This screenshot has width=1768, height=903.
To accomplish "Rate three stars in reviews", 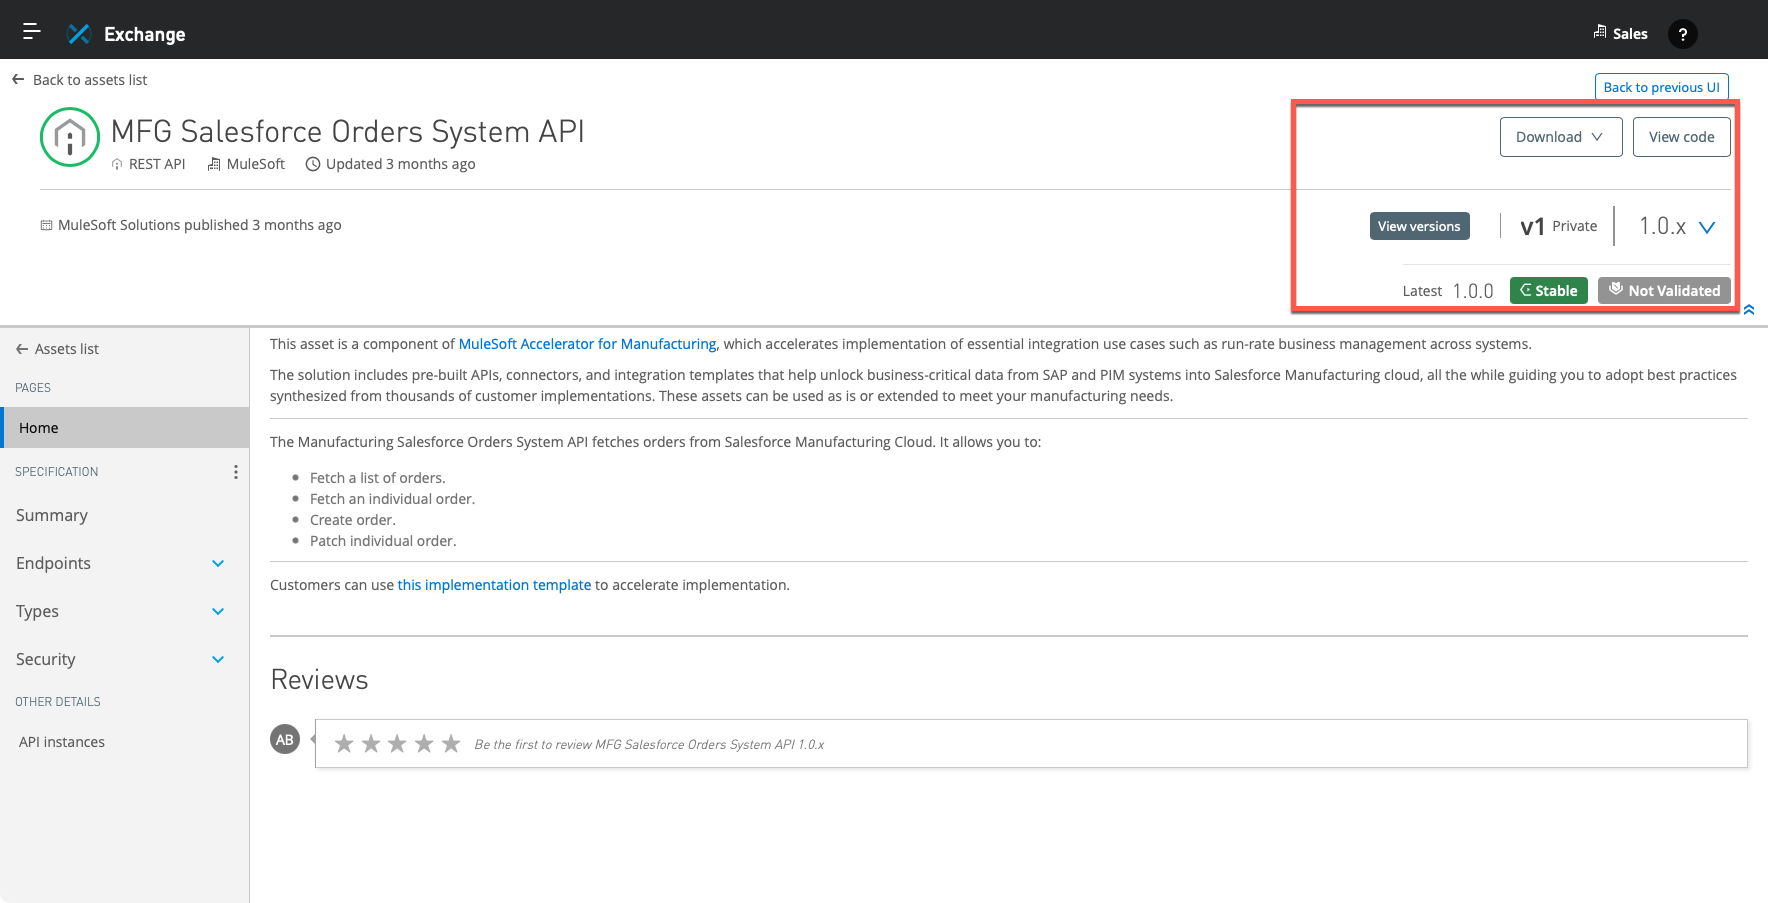I will click(397, 743).
